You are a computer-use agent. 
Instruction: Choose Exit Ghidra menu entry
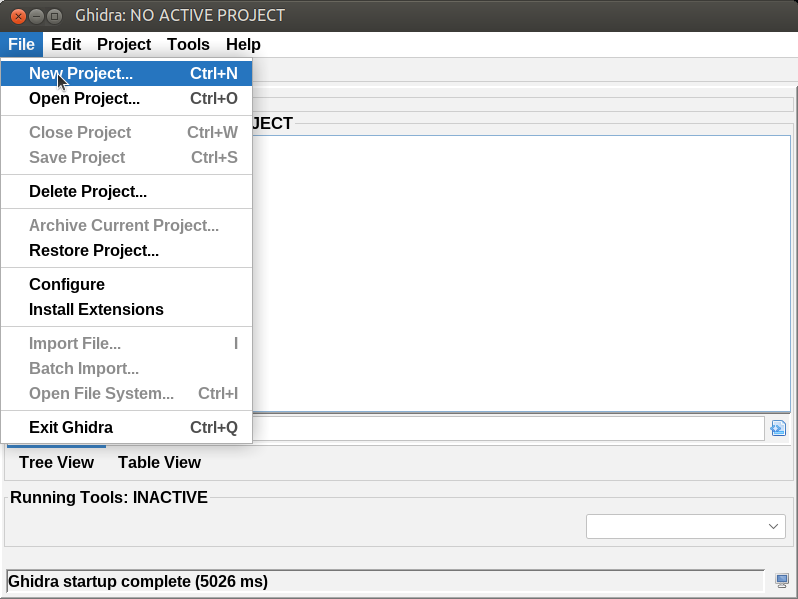coord(126,427)
